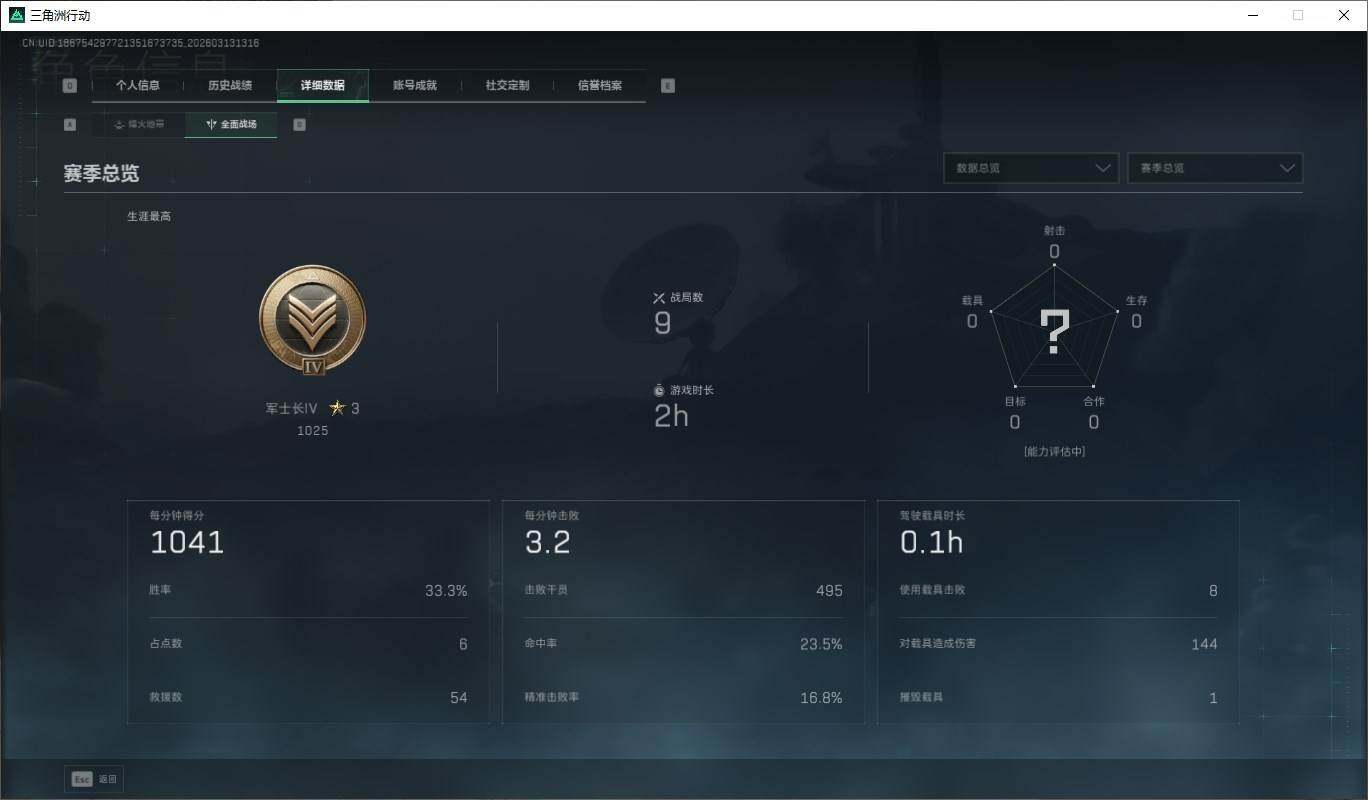Click the E key hint after the tabs
The image size is (1368, 800).
(x=668, y=86)
